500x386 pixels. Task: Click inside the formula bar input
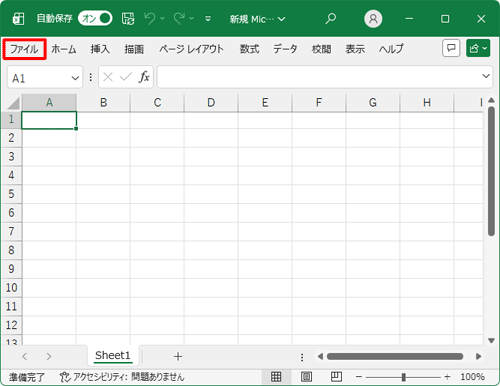318,77
